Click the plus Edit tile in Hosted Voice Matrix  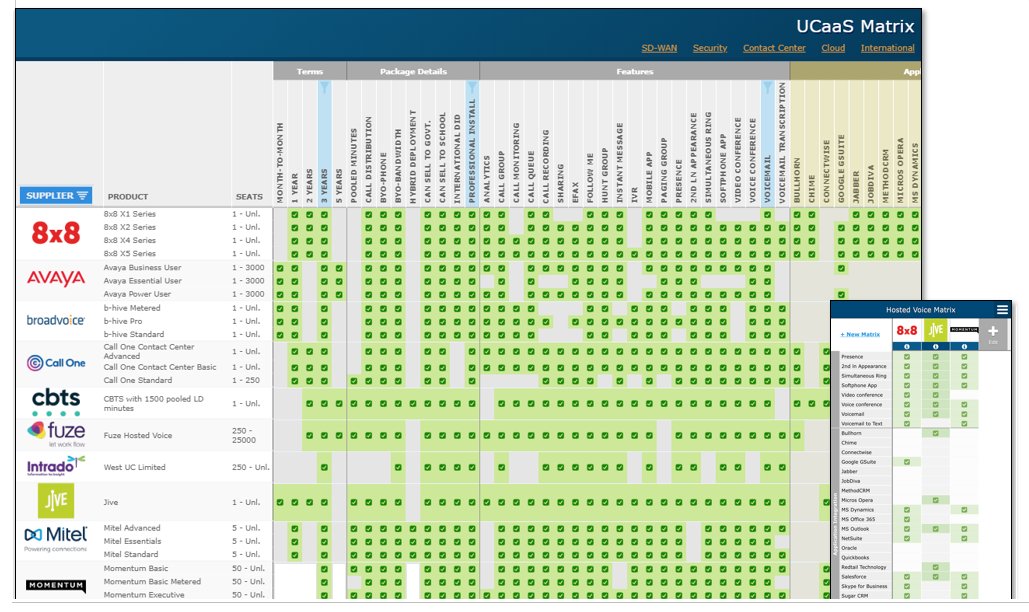tap(992, 333)
